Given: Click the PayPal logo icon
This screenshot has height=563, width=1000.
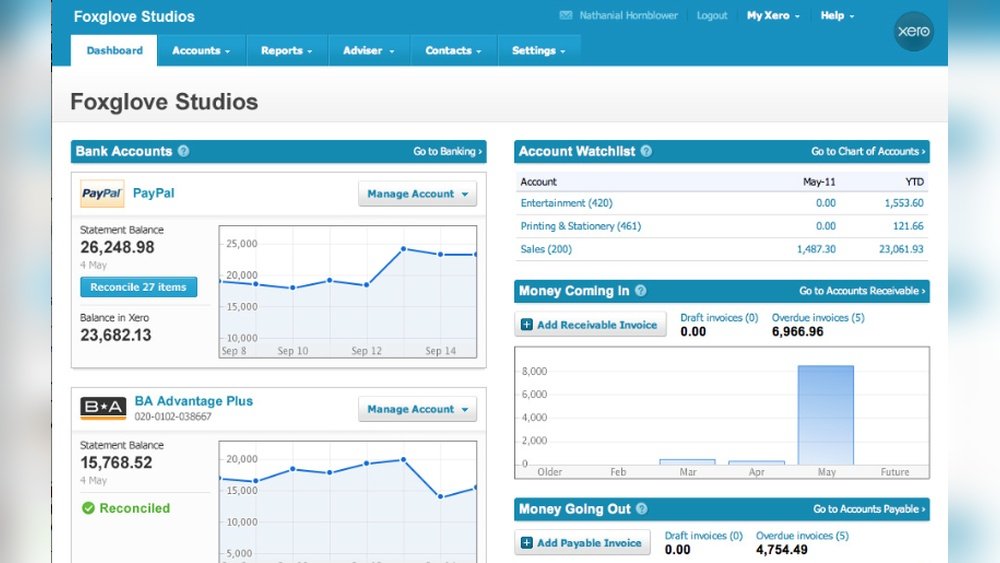Looking at the screenshot, I should [101, 193].
